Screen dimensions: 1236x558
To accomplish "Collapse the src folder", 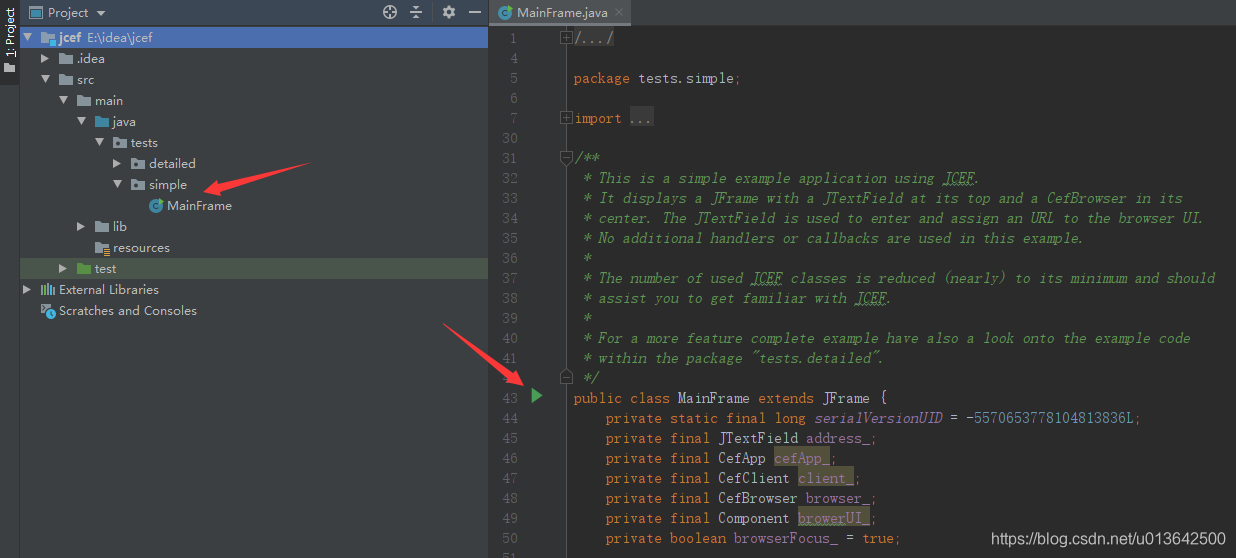I will coord(46,79).
